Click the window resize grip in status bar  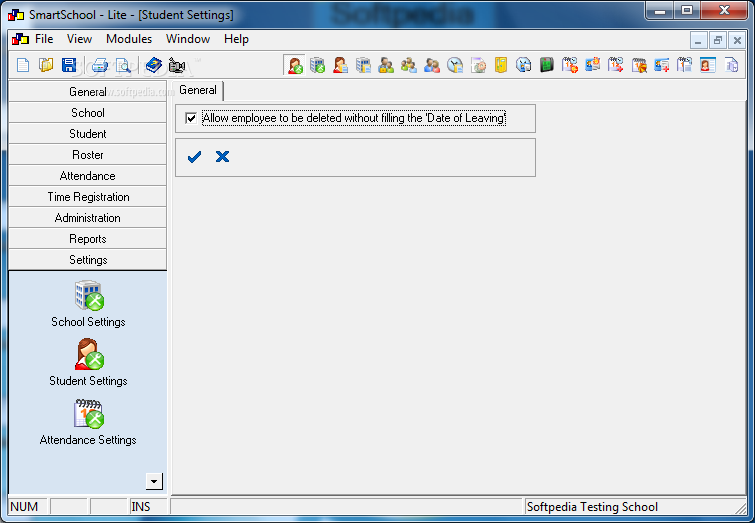(741, 508)
